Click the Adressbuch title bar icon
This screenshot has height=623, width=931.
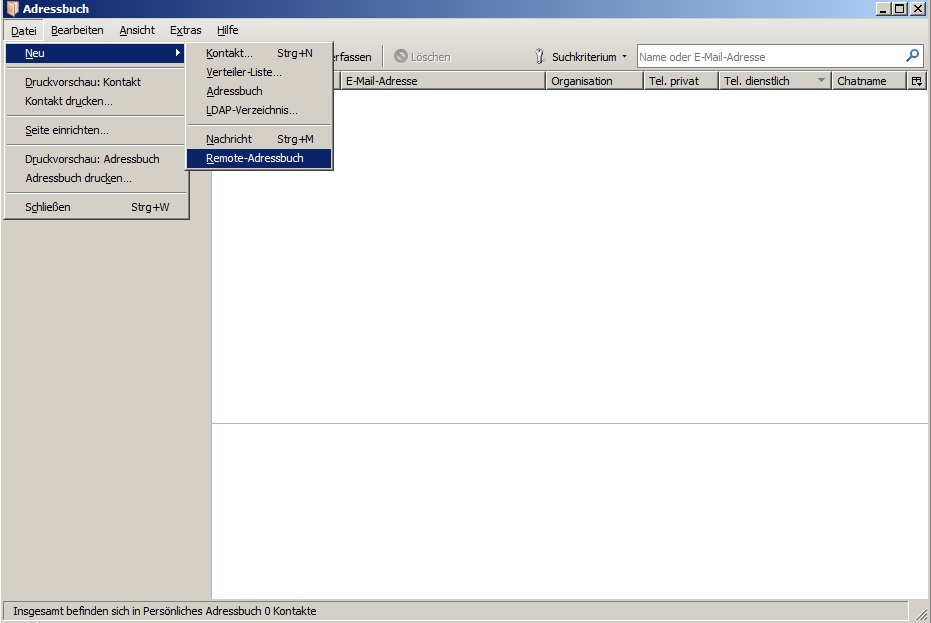pos(12,9)
